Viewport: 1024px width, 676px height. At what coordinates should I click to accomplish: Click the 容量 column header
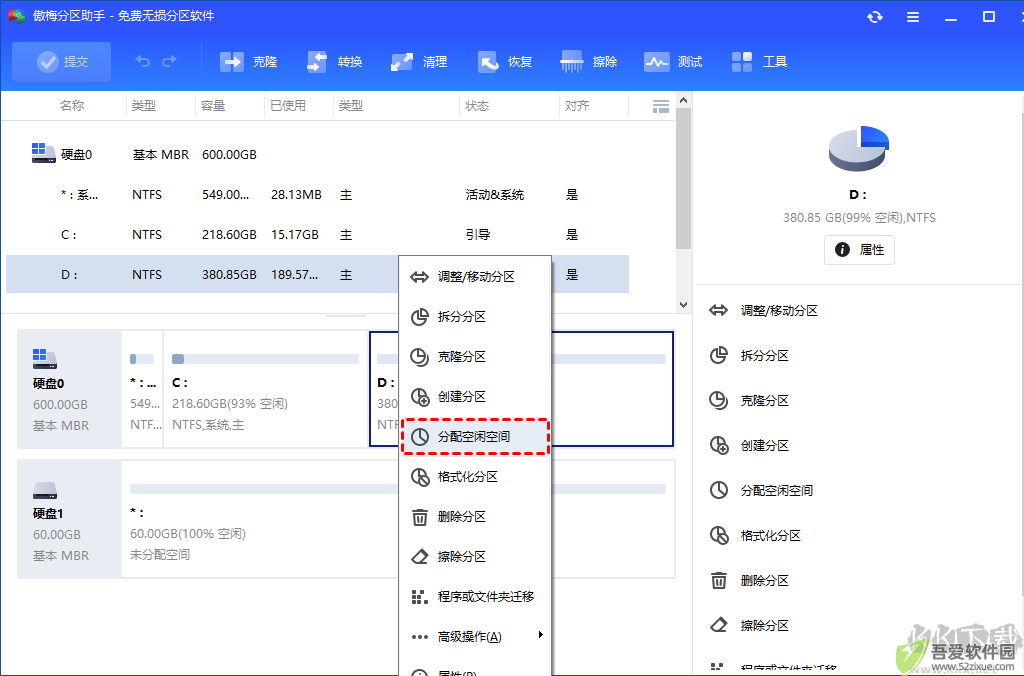(213, 106)
